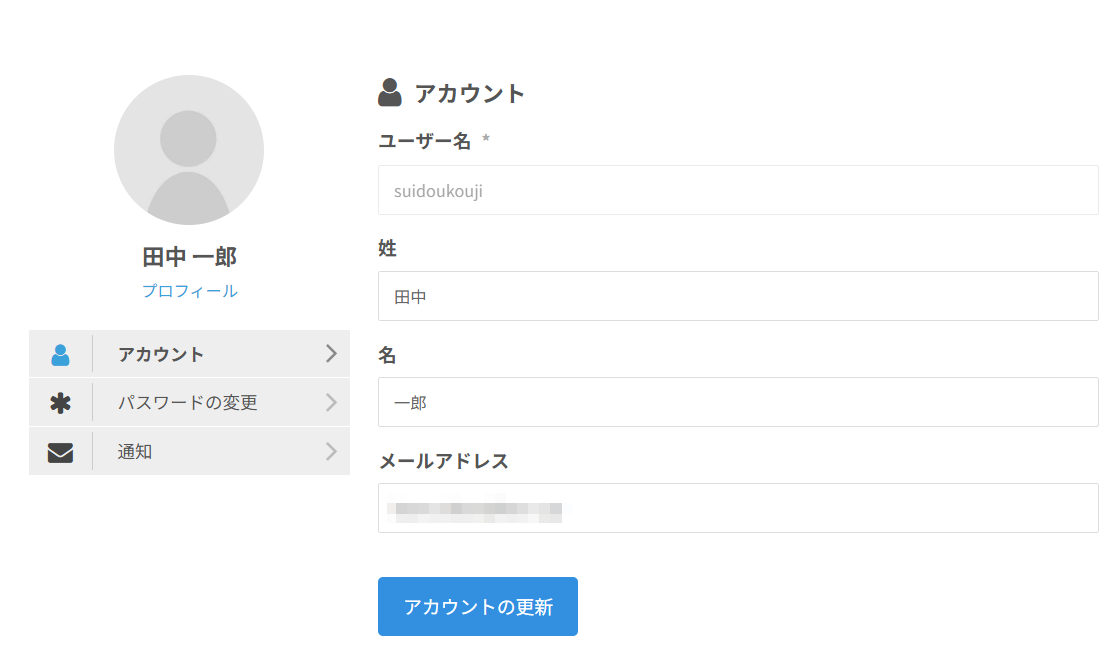Open the プロフィール link
1112x670 pixels.
[189, 291]
